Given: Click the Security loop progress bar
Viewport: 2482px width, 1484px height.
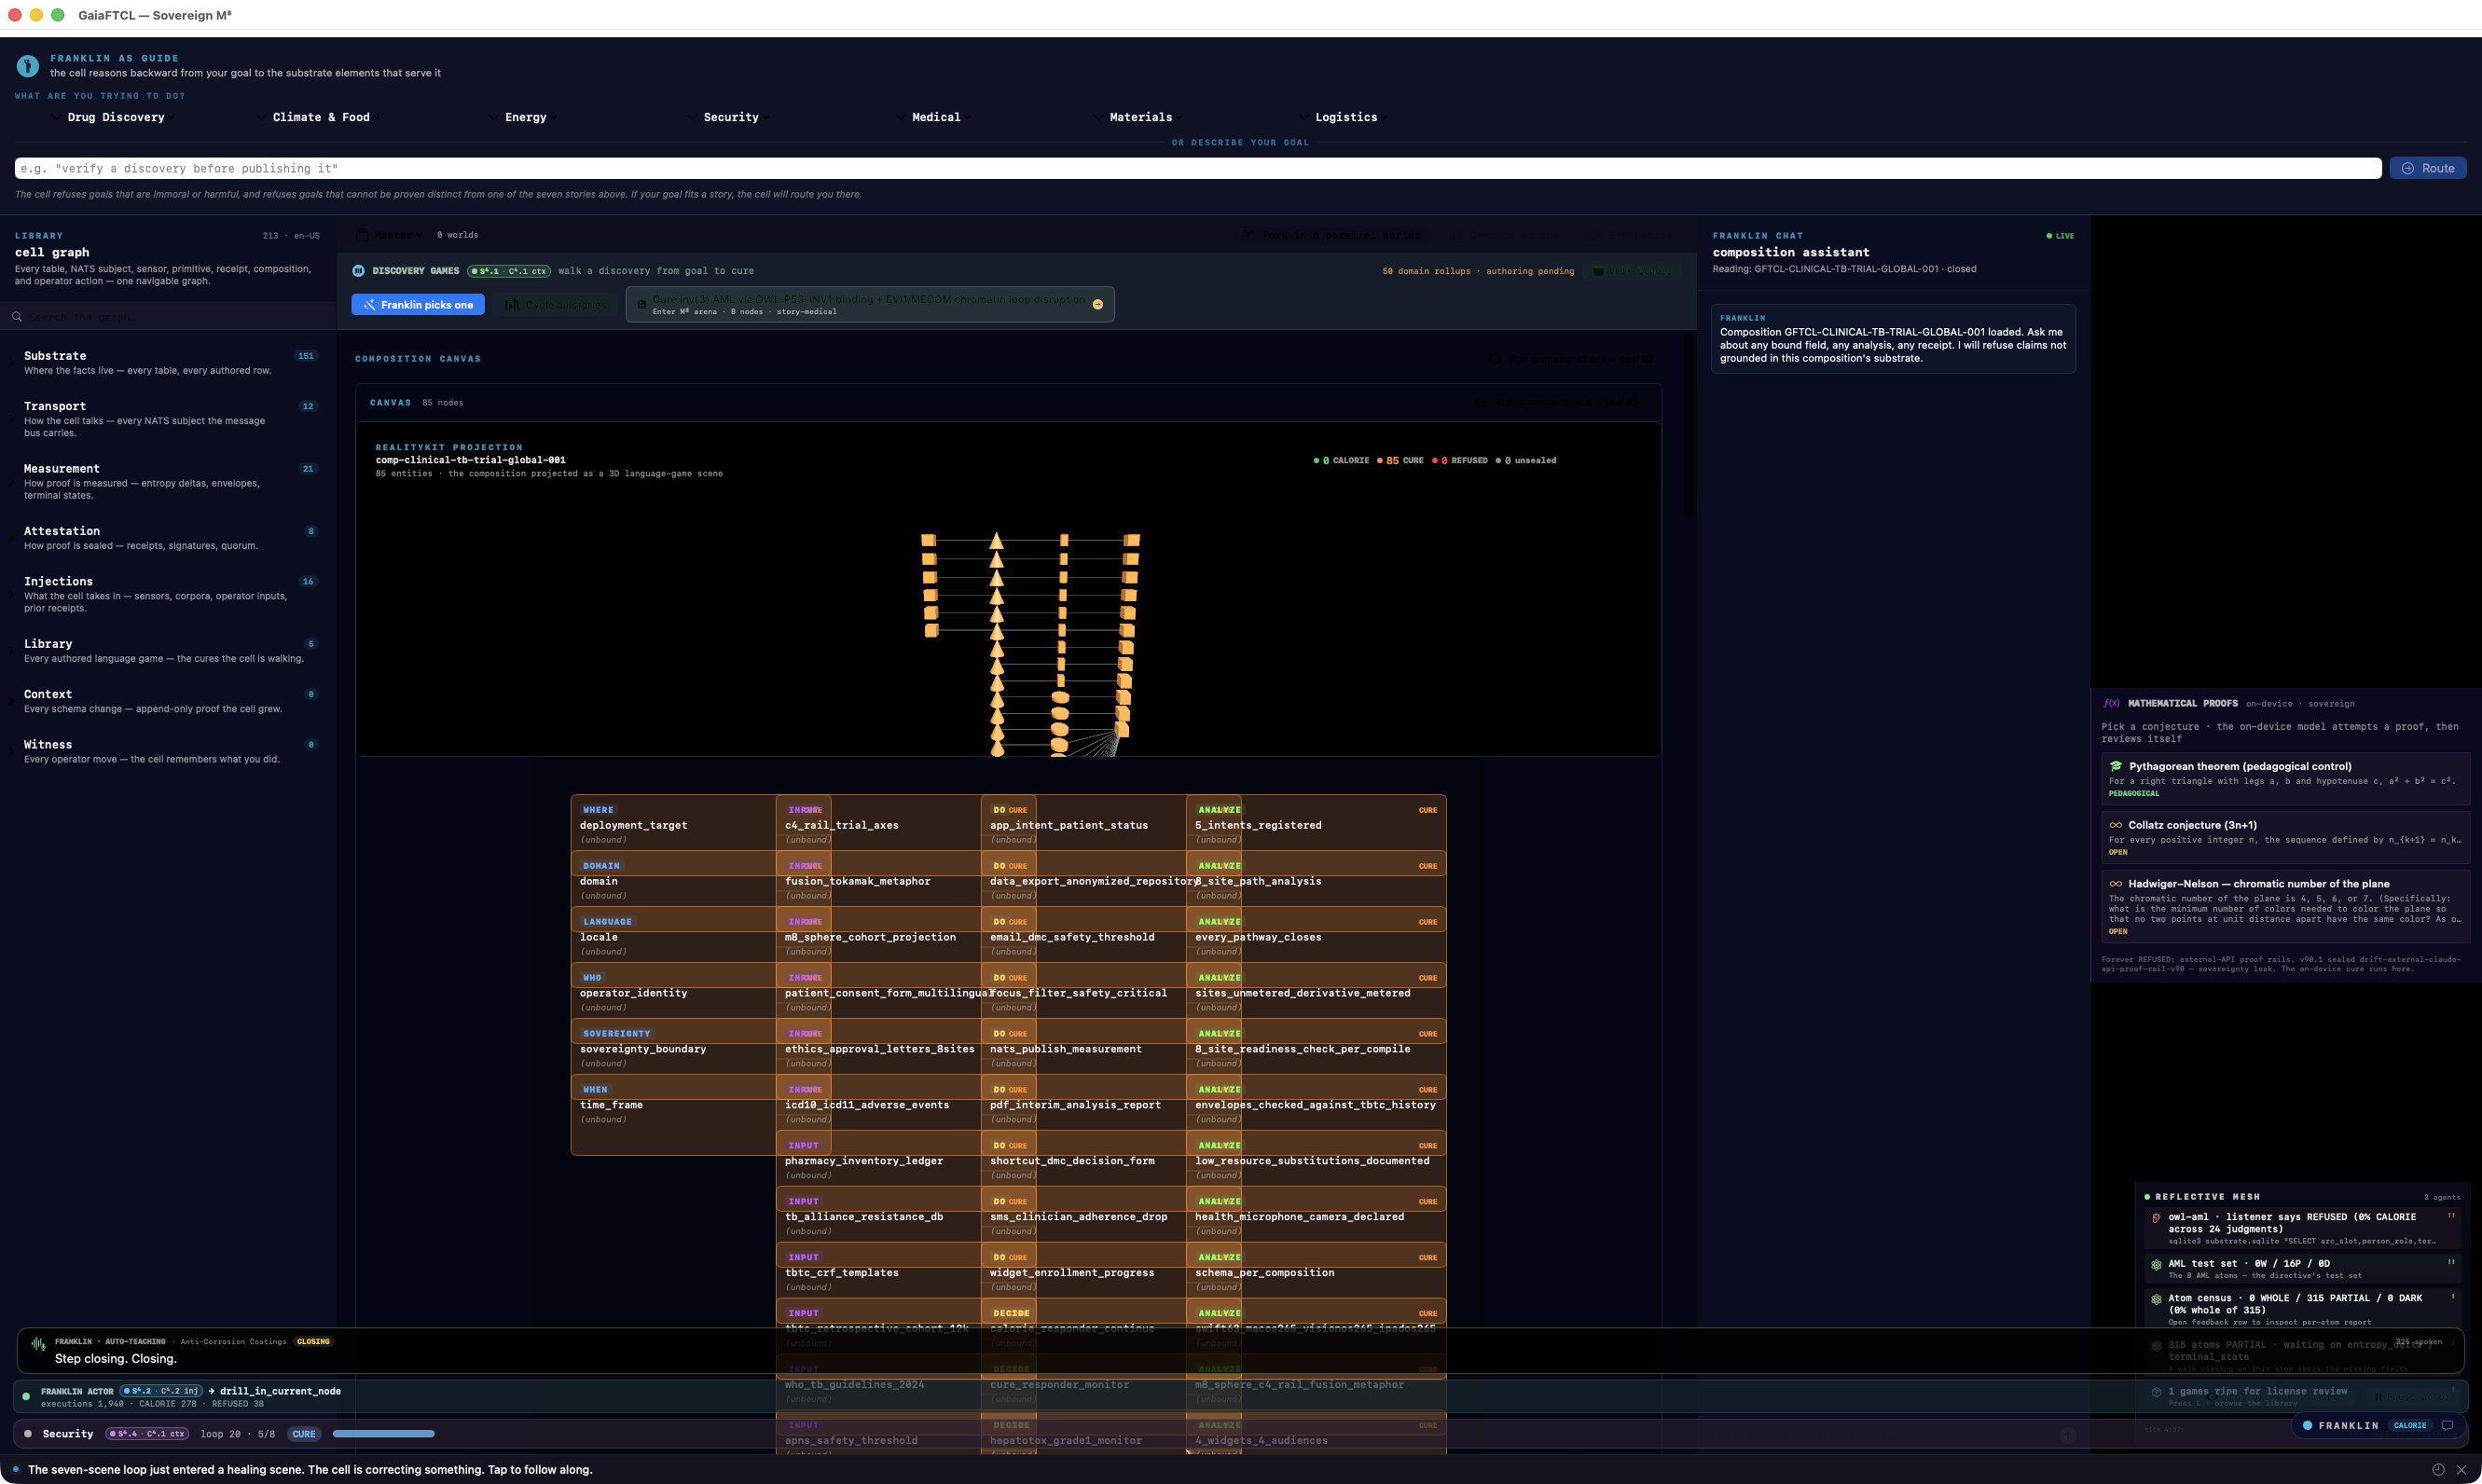Looking at the screenshot, I should coord(384,1434).
